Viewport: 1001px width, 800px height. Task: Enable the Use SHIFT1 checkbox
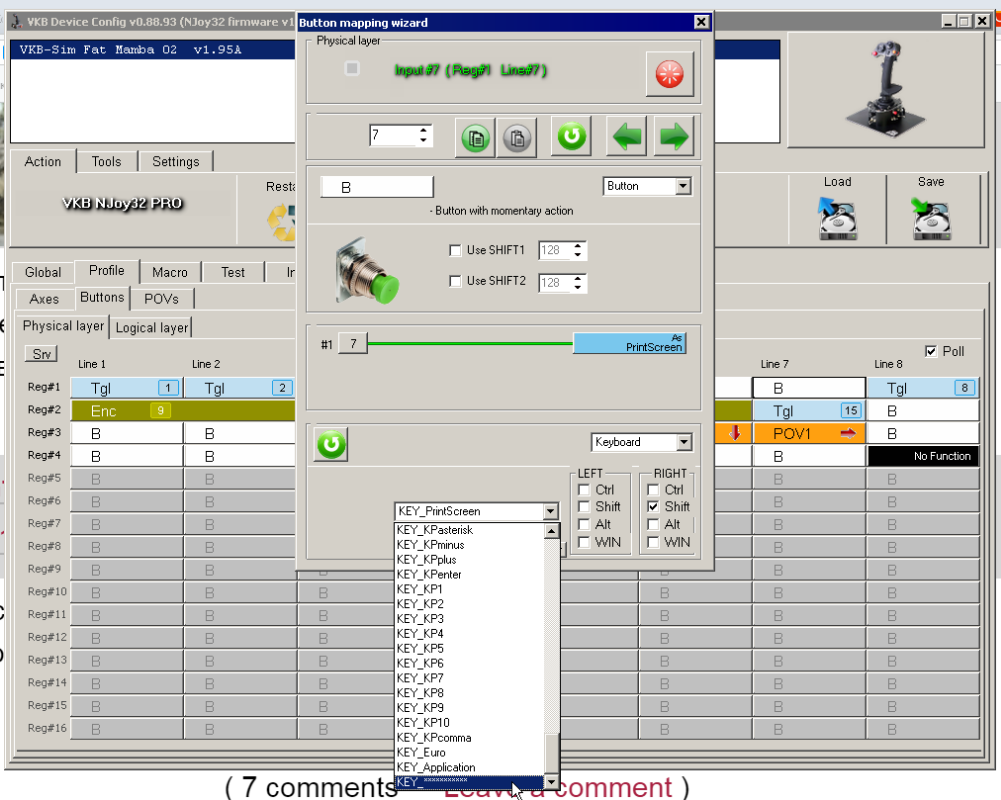(456, 251)
